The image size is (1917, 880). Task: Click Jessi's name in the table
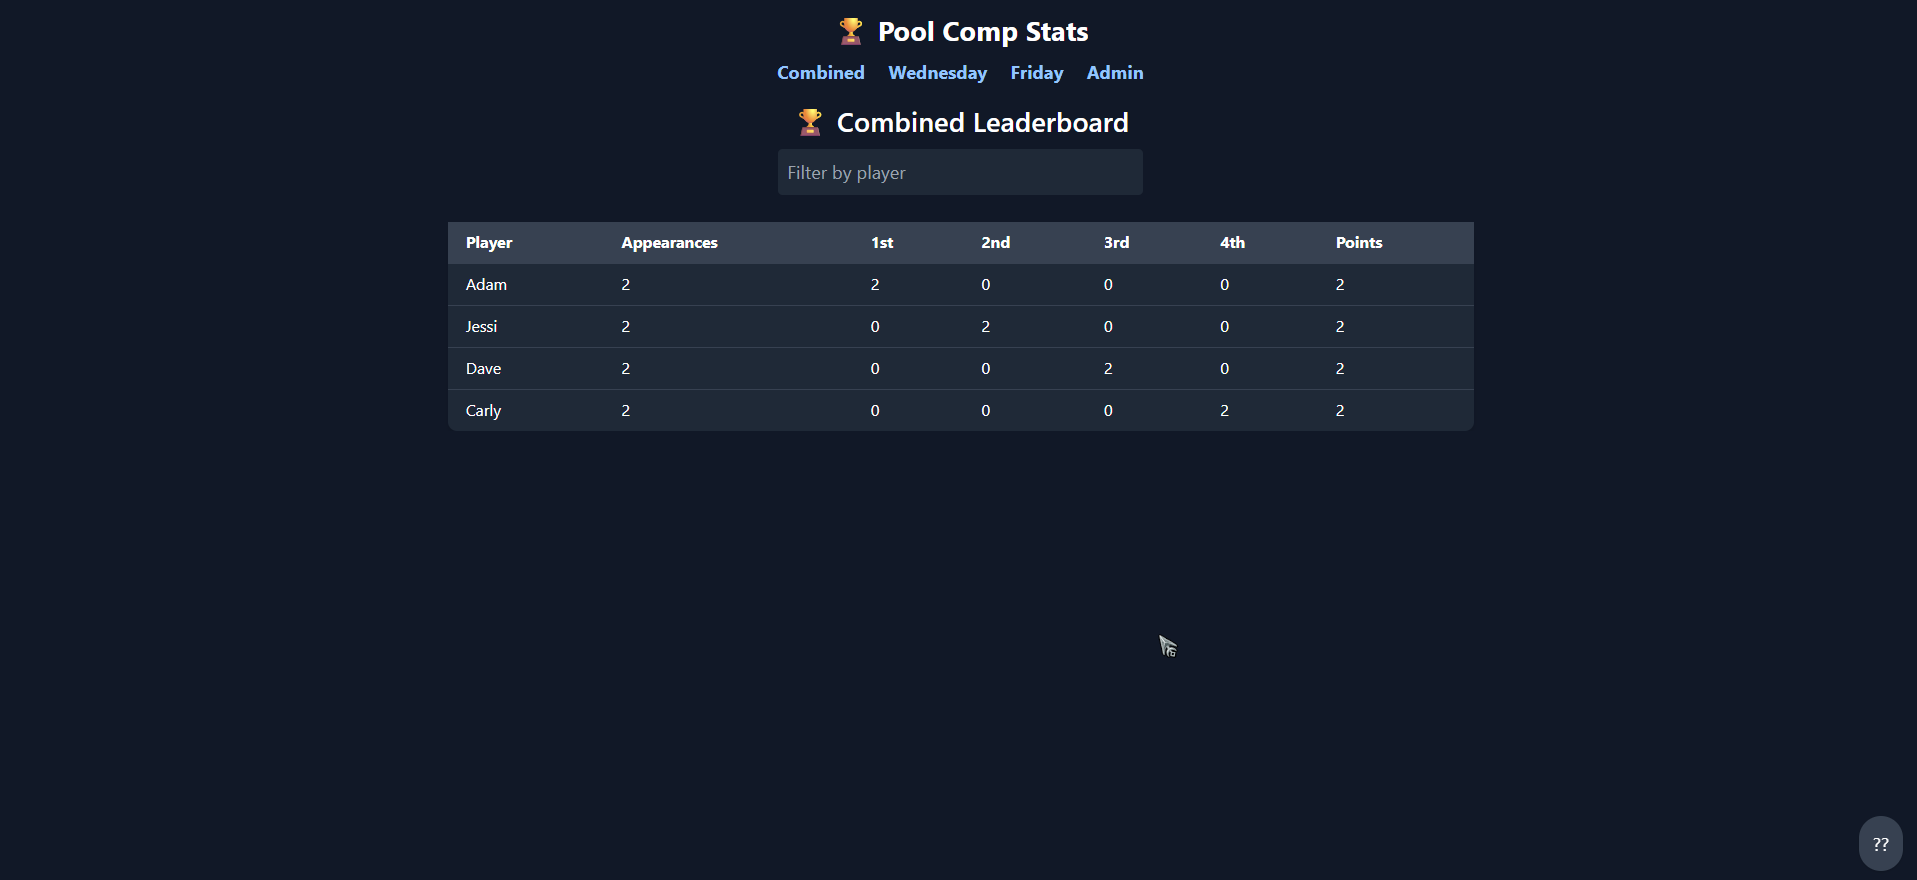click(x=481, y=327)
